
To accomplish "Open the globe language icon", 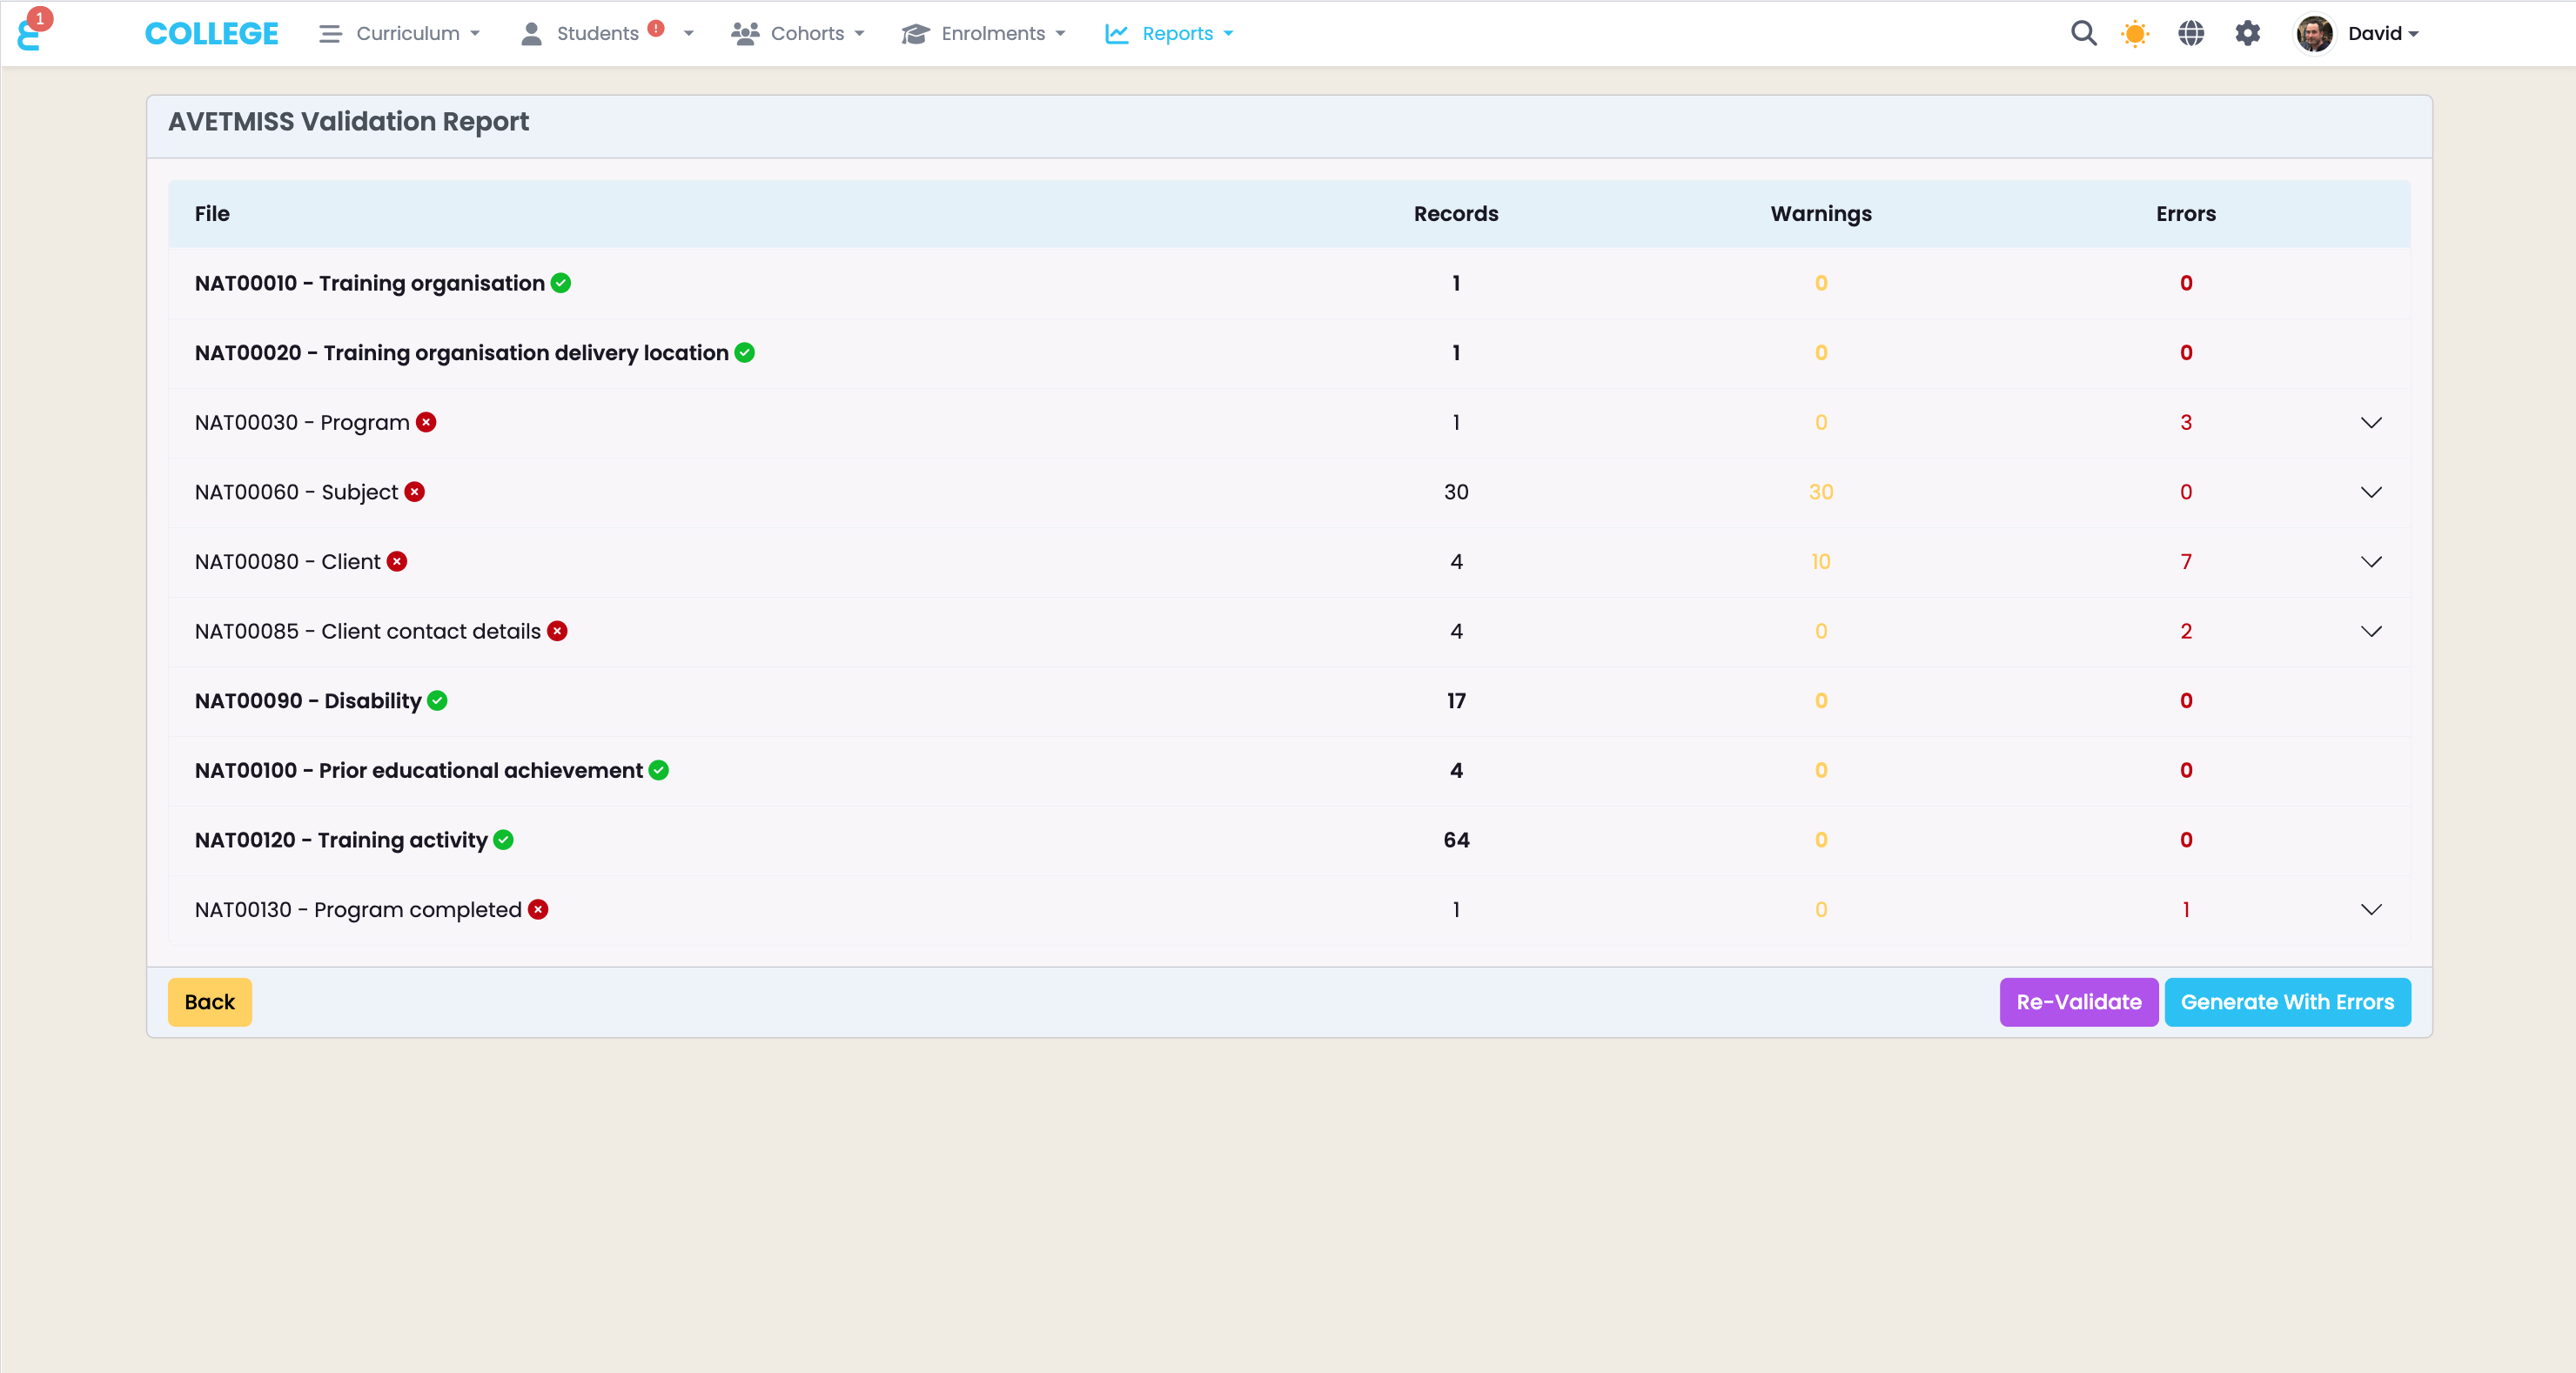I will point(2191,33).
